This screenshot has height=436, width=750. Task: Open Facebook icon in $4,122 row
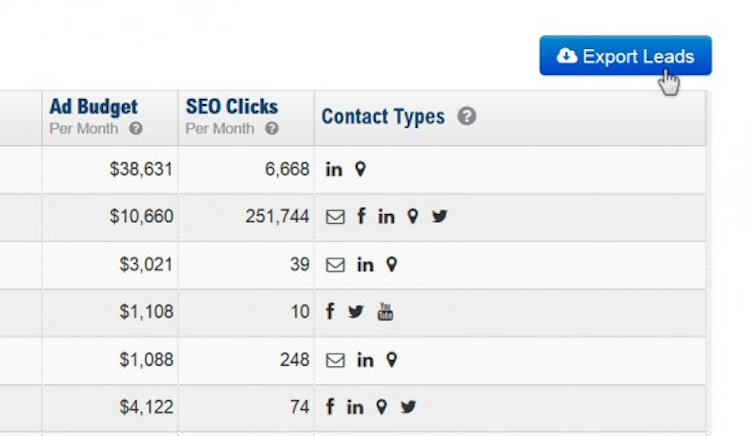(330, 407)
